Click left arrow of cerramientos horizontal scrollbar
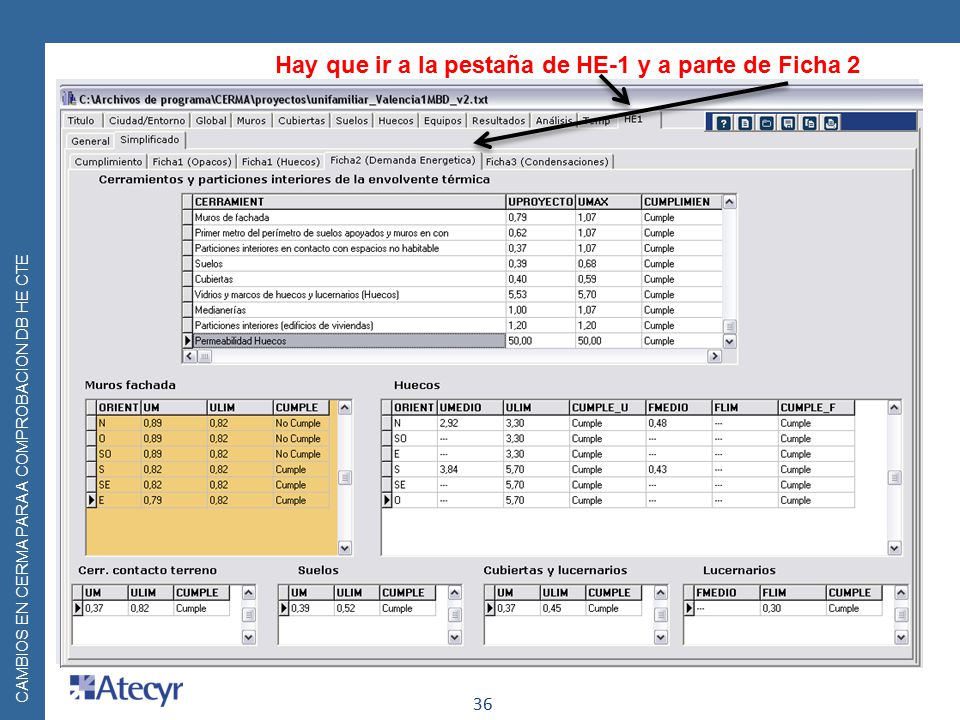 pyautogui.click(x=189, y=356)
